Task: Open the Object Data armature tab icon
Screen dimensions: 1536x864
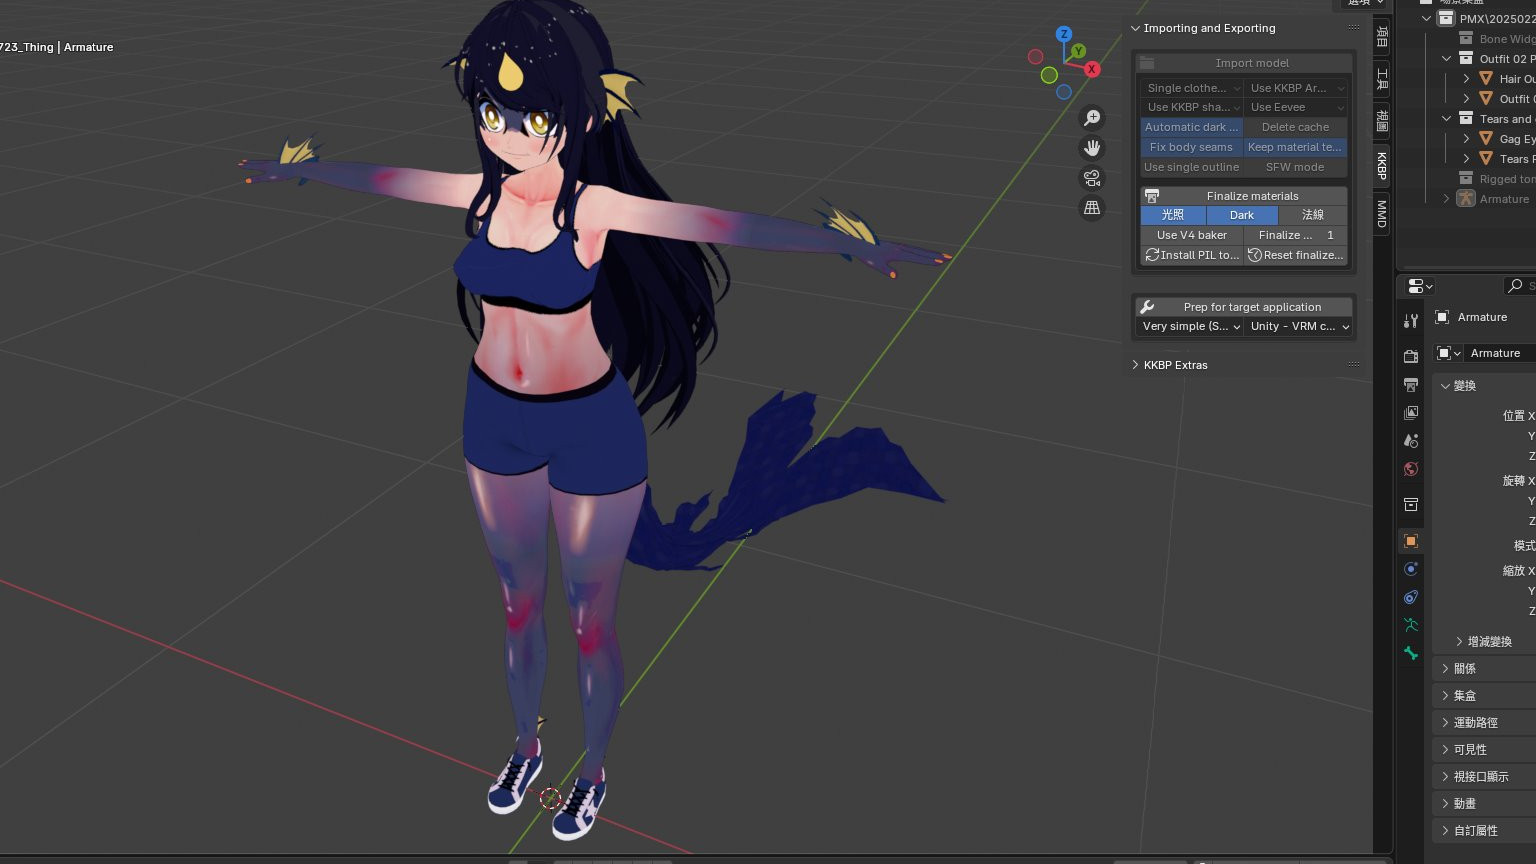Action: pos(1411,625)
